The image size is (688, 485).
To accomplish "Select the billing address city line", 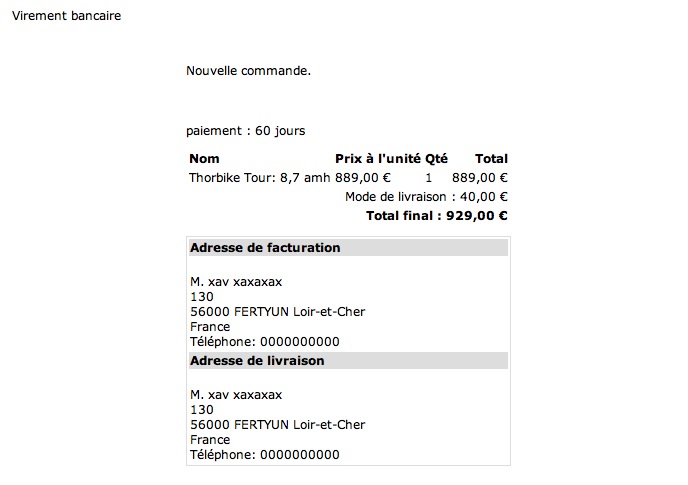I will [x=277, y=312].
